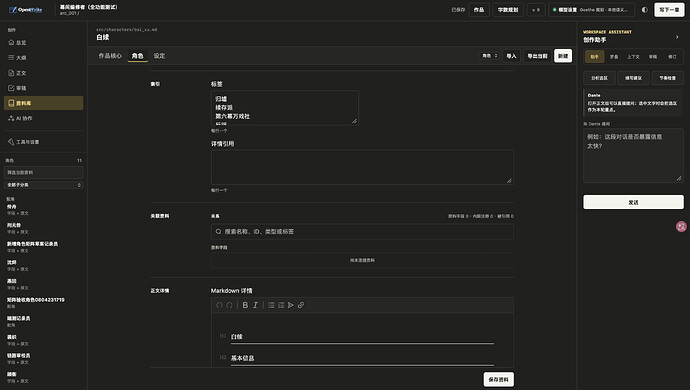Click the 续写建议 quick action button

[x=633, y=78]
